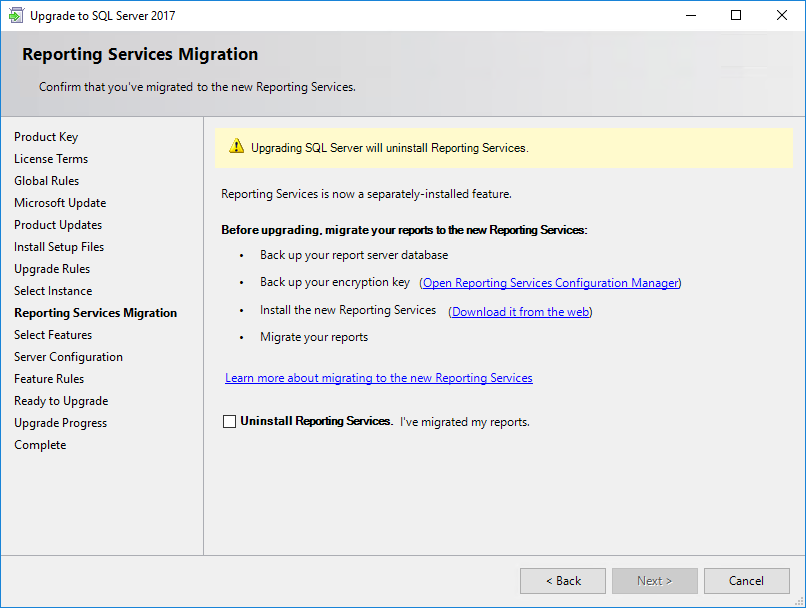Select the Select Features step
The image size is (806, 608).
tap(53, 335)
